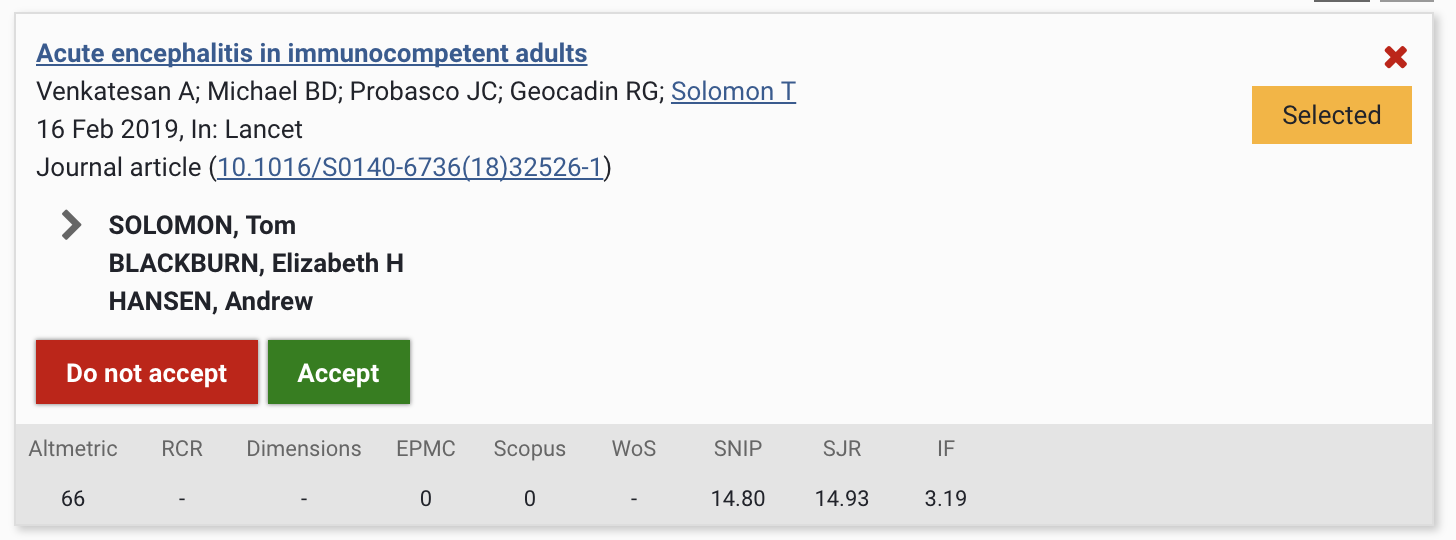This screenshot has height=540, width=1456.
Task: Click the Dimensions metric label
Action: [x=304, y=449]
